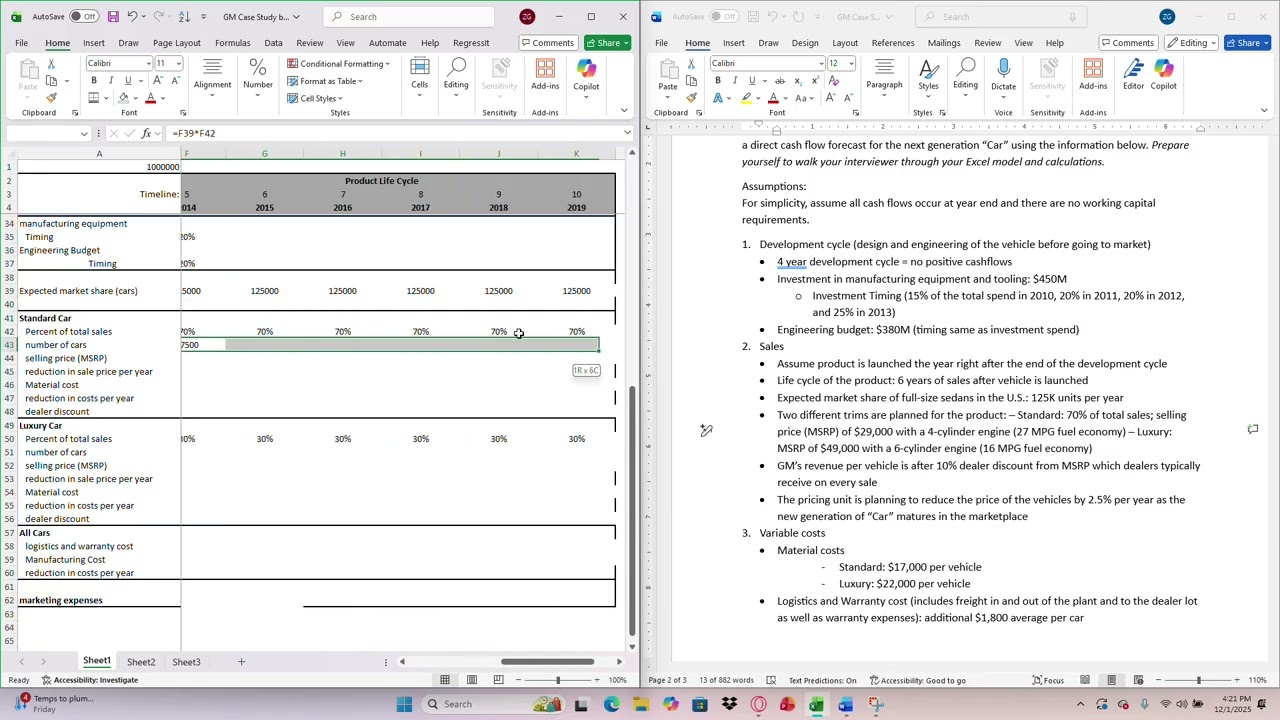Expand Format as Table menu
The height and width of the screenshot is (720, 1280).
click(x=325, y=81)
